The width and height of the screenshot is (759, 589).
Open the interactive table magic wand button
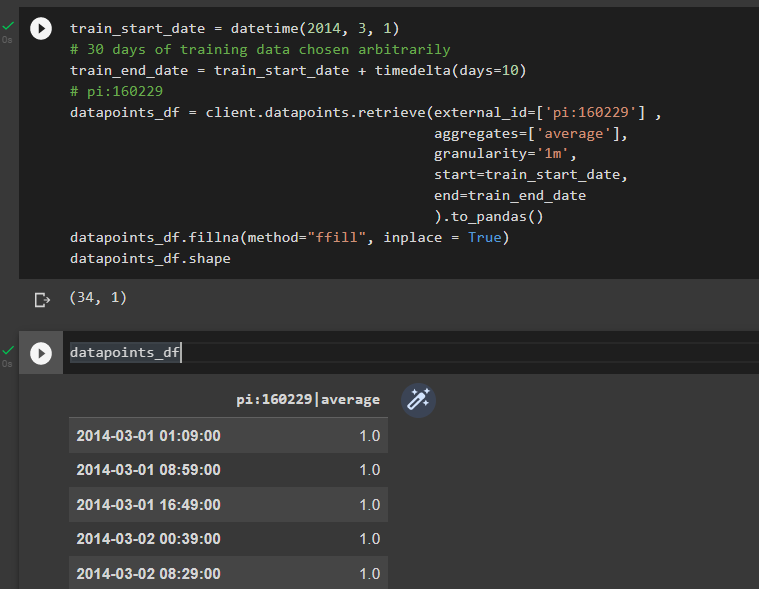coord(418,400)
